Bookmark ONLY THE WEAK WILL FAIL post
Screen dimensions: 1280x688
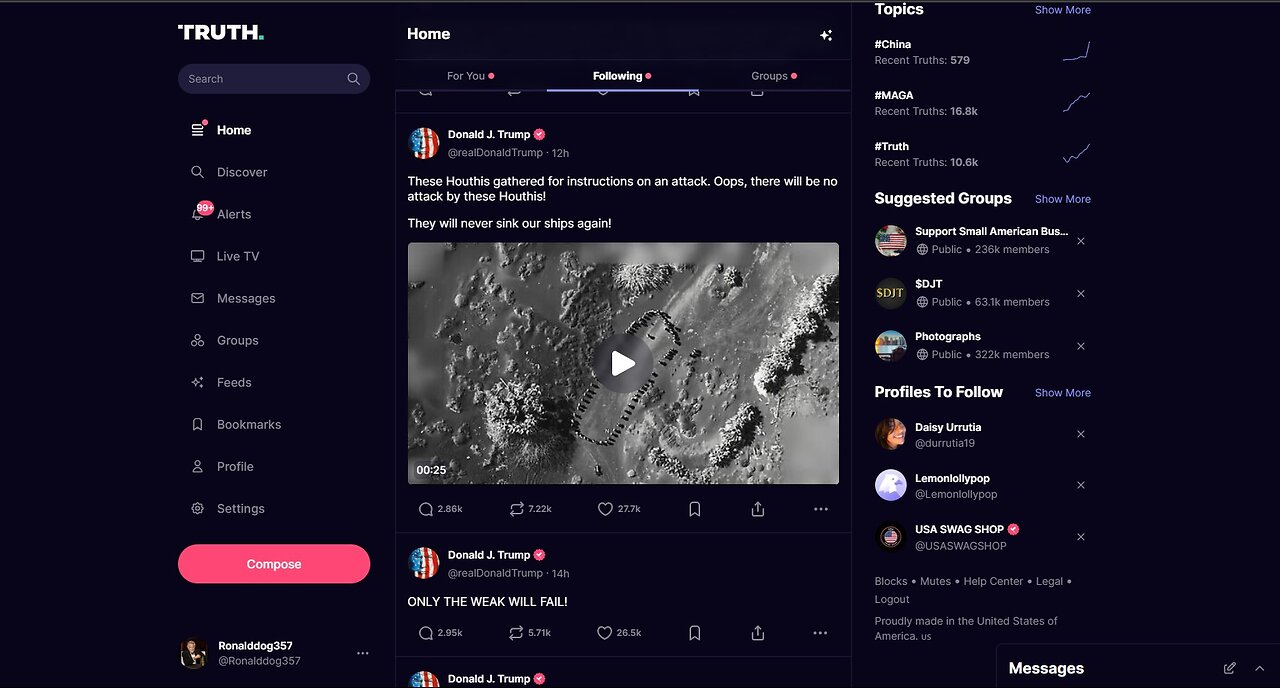(695, 633)
